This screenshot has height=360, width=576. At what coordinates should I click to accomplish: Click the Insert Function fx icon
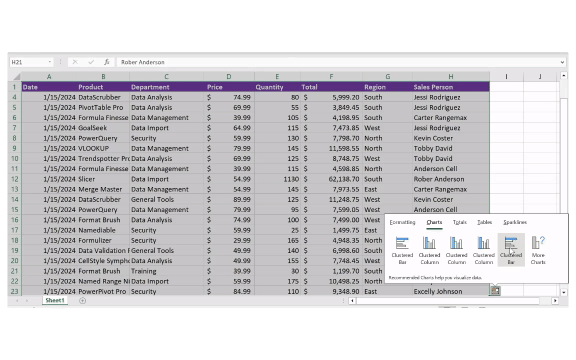[x=107, y=62]
